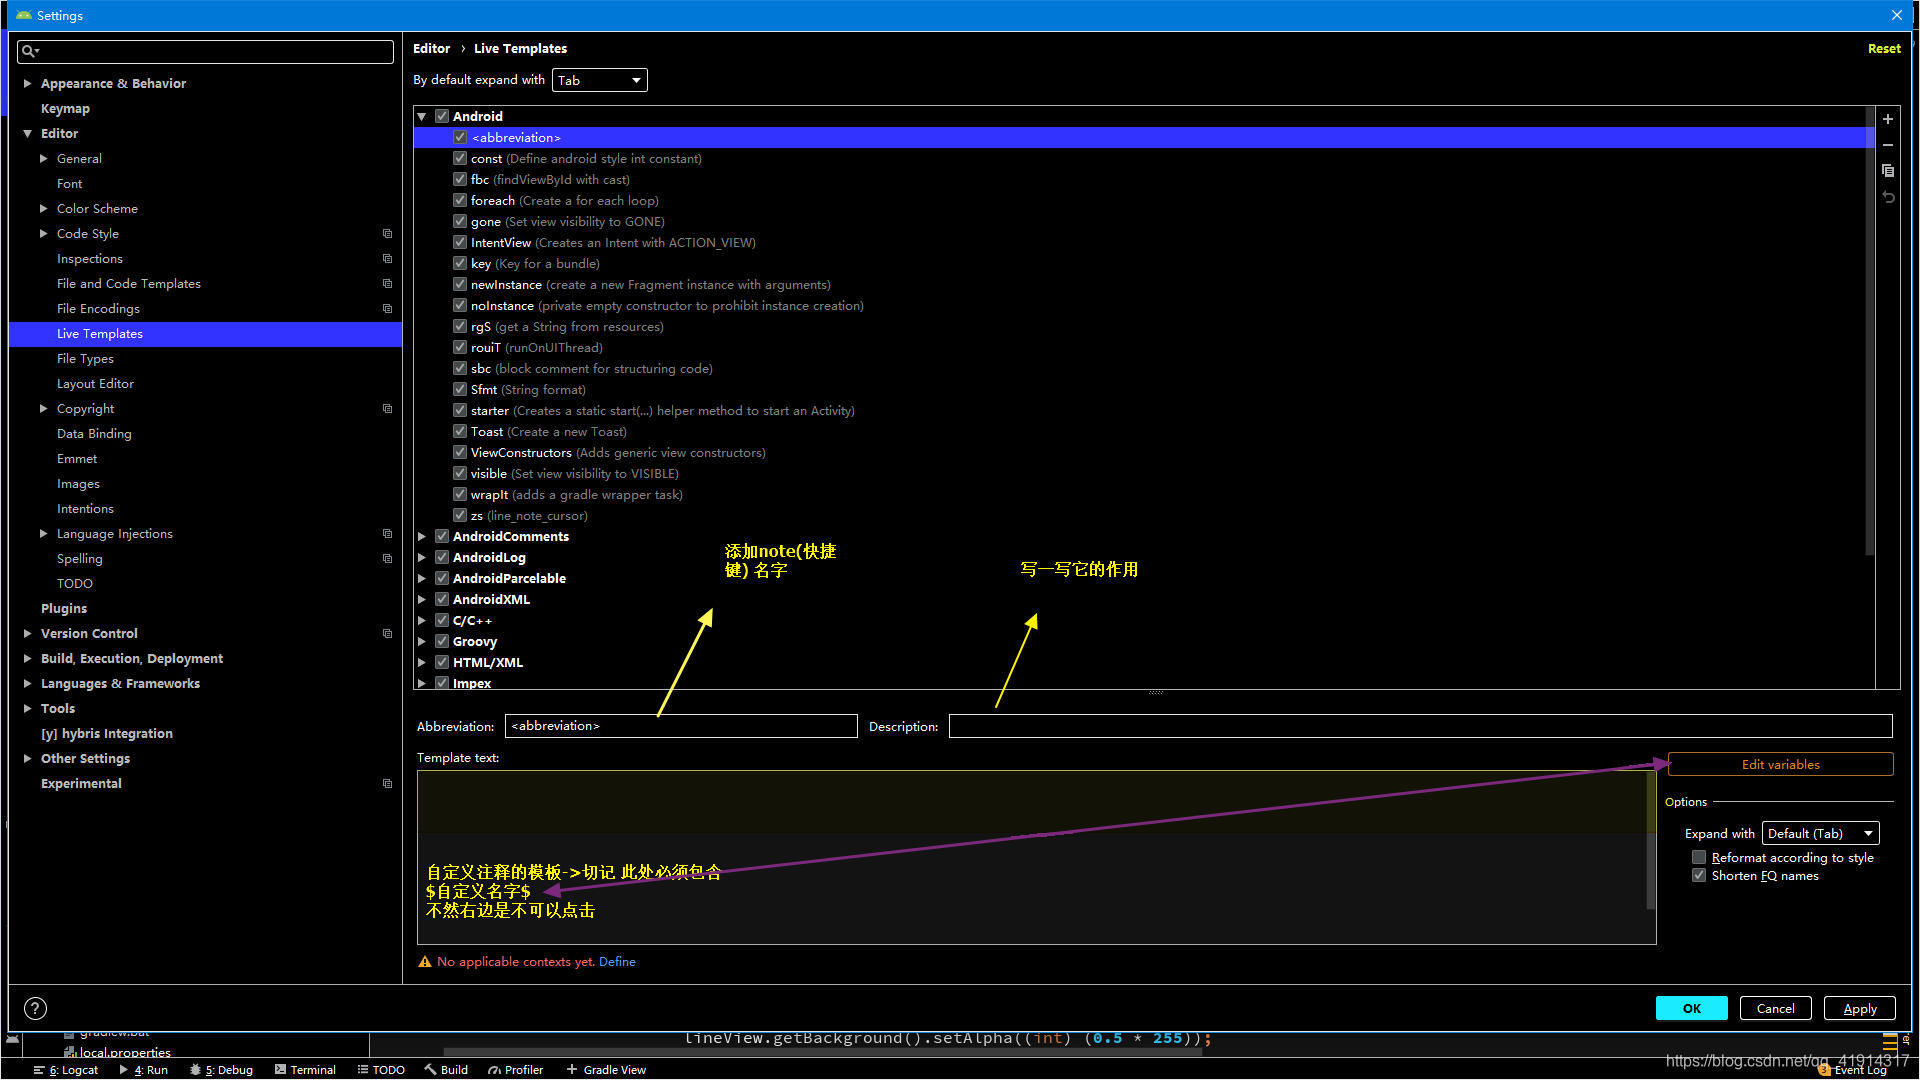Add a new live template with plus icon
Image resolution: width=1920 pixels, height=1080 pixels.
[1888, 119]
